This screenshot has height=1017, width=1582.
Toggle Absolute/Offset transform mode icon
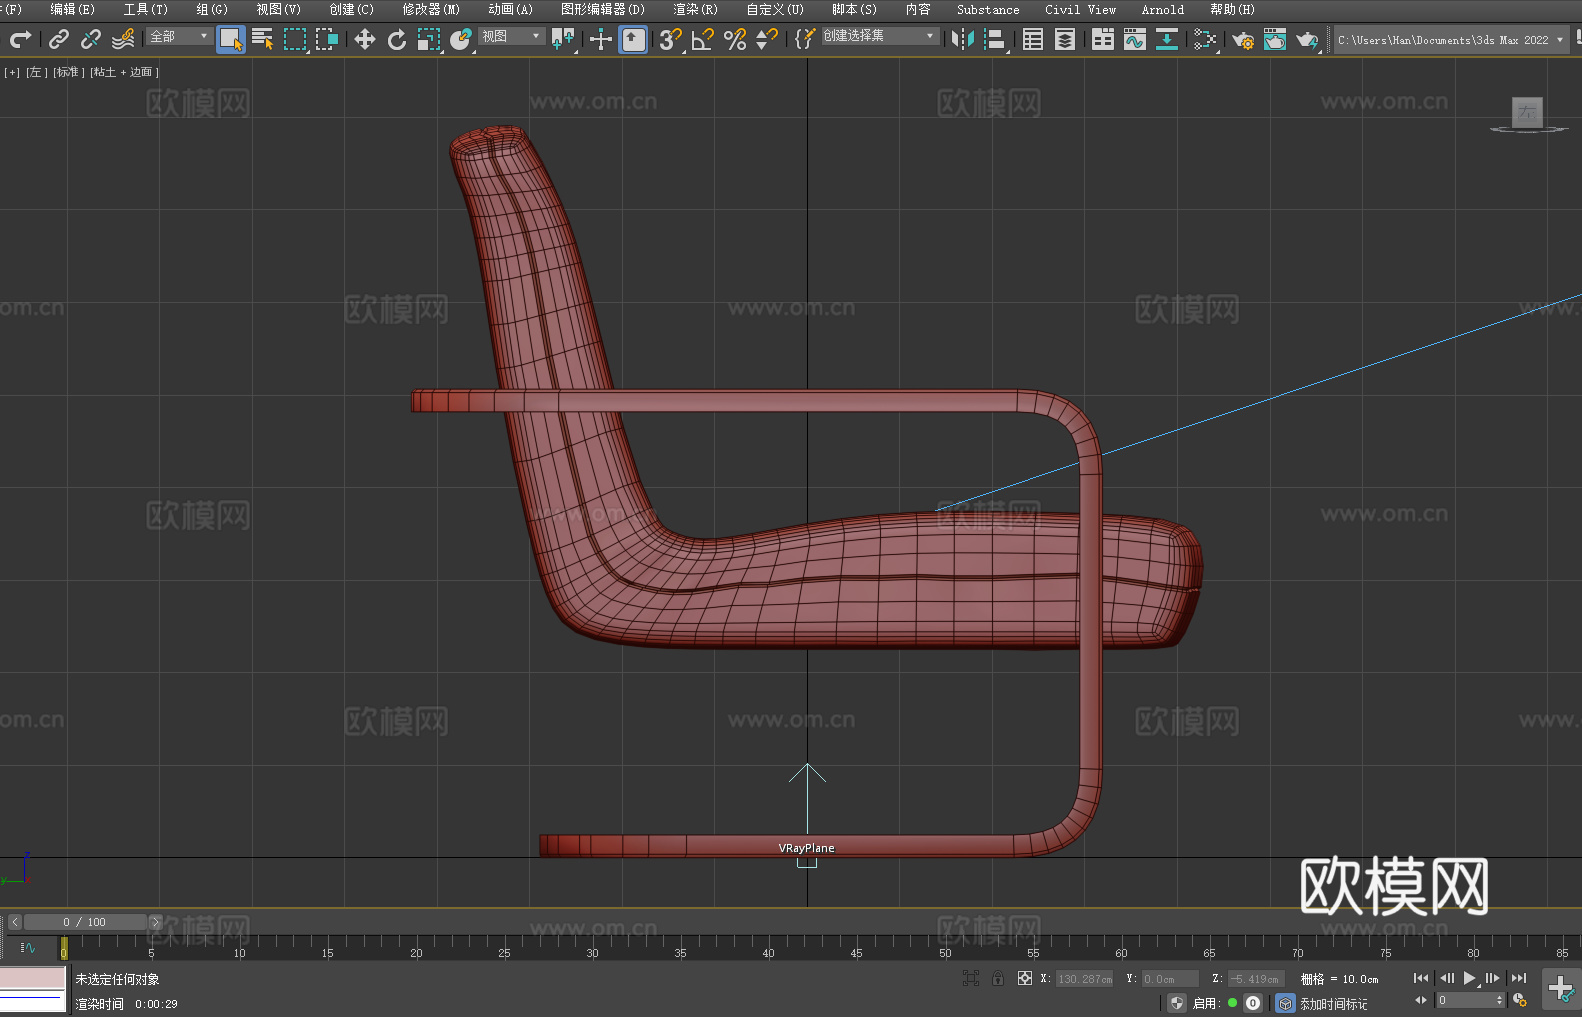point(1024,978)
